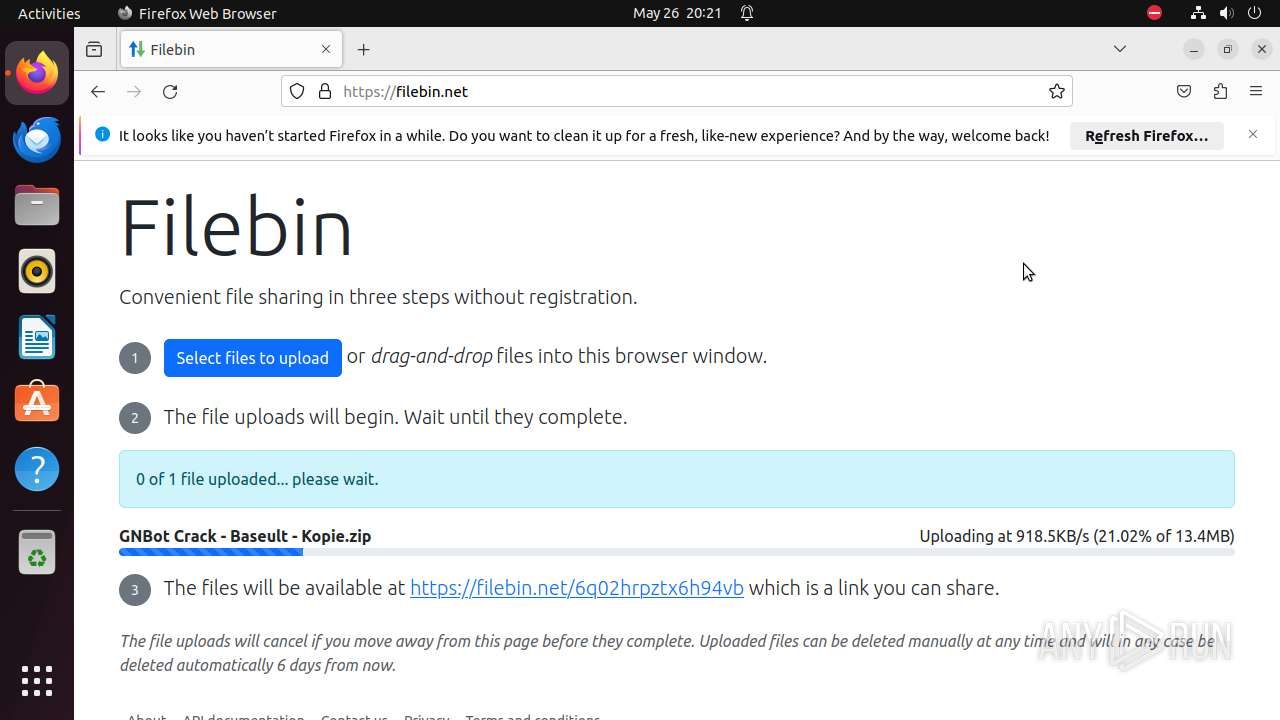The image size is (1280, 720).
Task: Click the filebin.net address bar
Action: [677, 91]
